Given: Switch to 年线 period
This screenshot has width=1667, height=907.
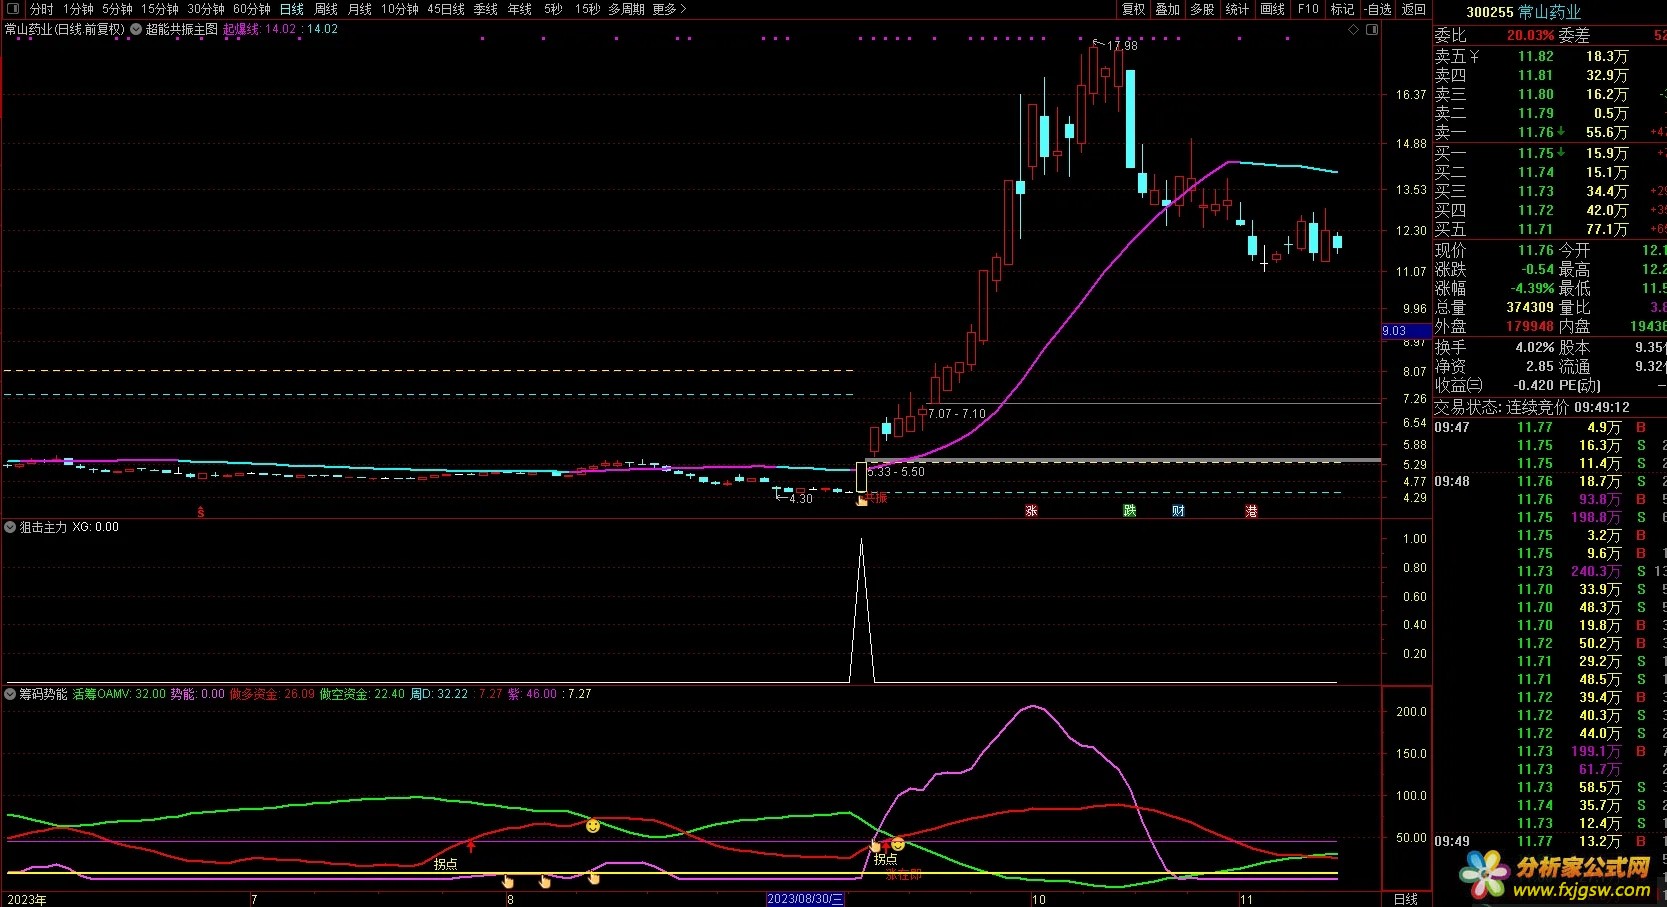Looking at the screenshot, I should click(x=520, y=9).
